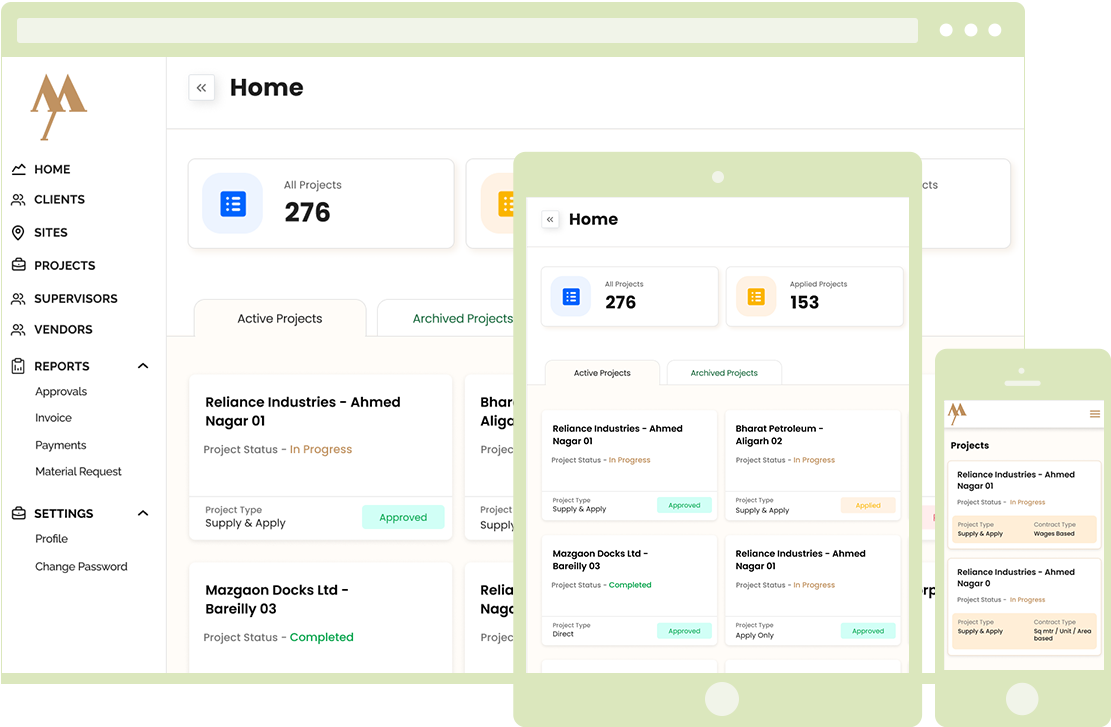The width and height of the screenshot is (1111, 727).
Task: Toggle the tablet sidebar with double-chevron button
Action: click(x=550, y=220)
